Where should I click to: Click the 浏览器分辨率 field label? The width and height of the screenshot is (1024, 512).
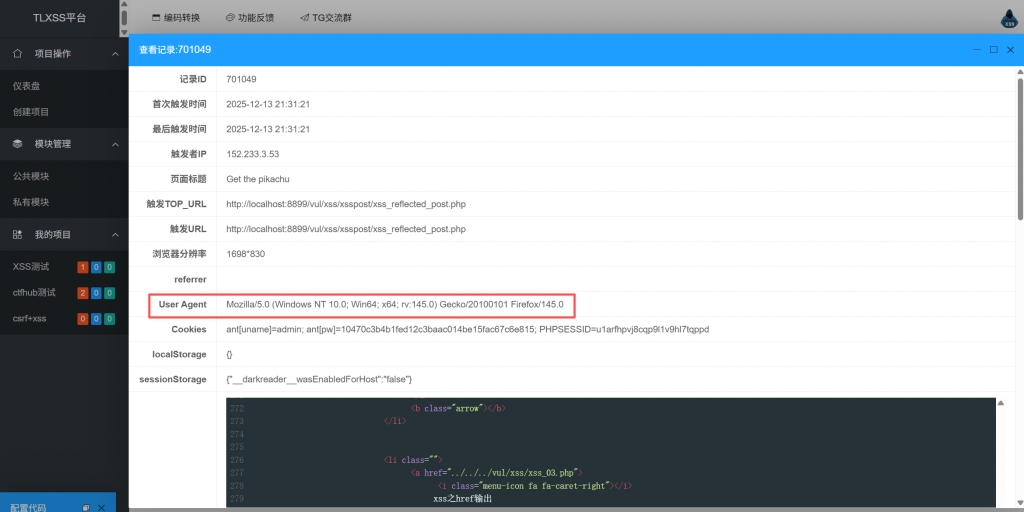[x=180, y=254]
